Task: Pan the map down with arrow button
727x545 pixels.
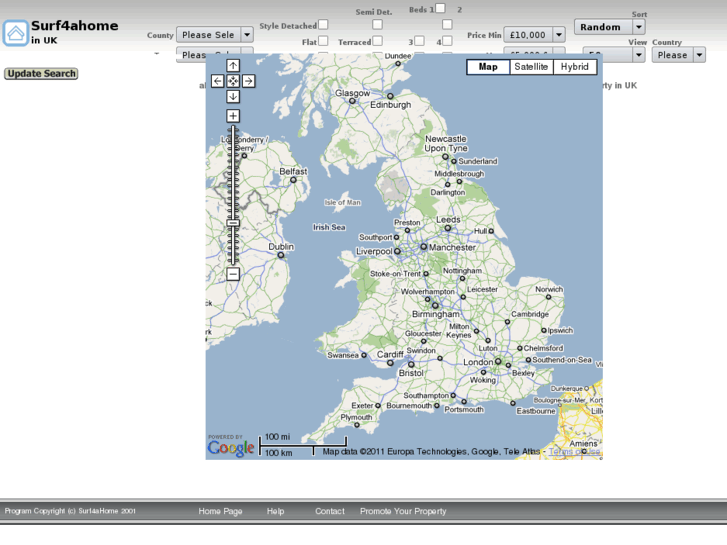Action: click(233, 97)
